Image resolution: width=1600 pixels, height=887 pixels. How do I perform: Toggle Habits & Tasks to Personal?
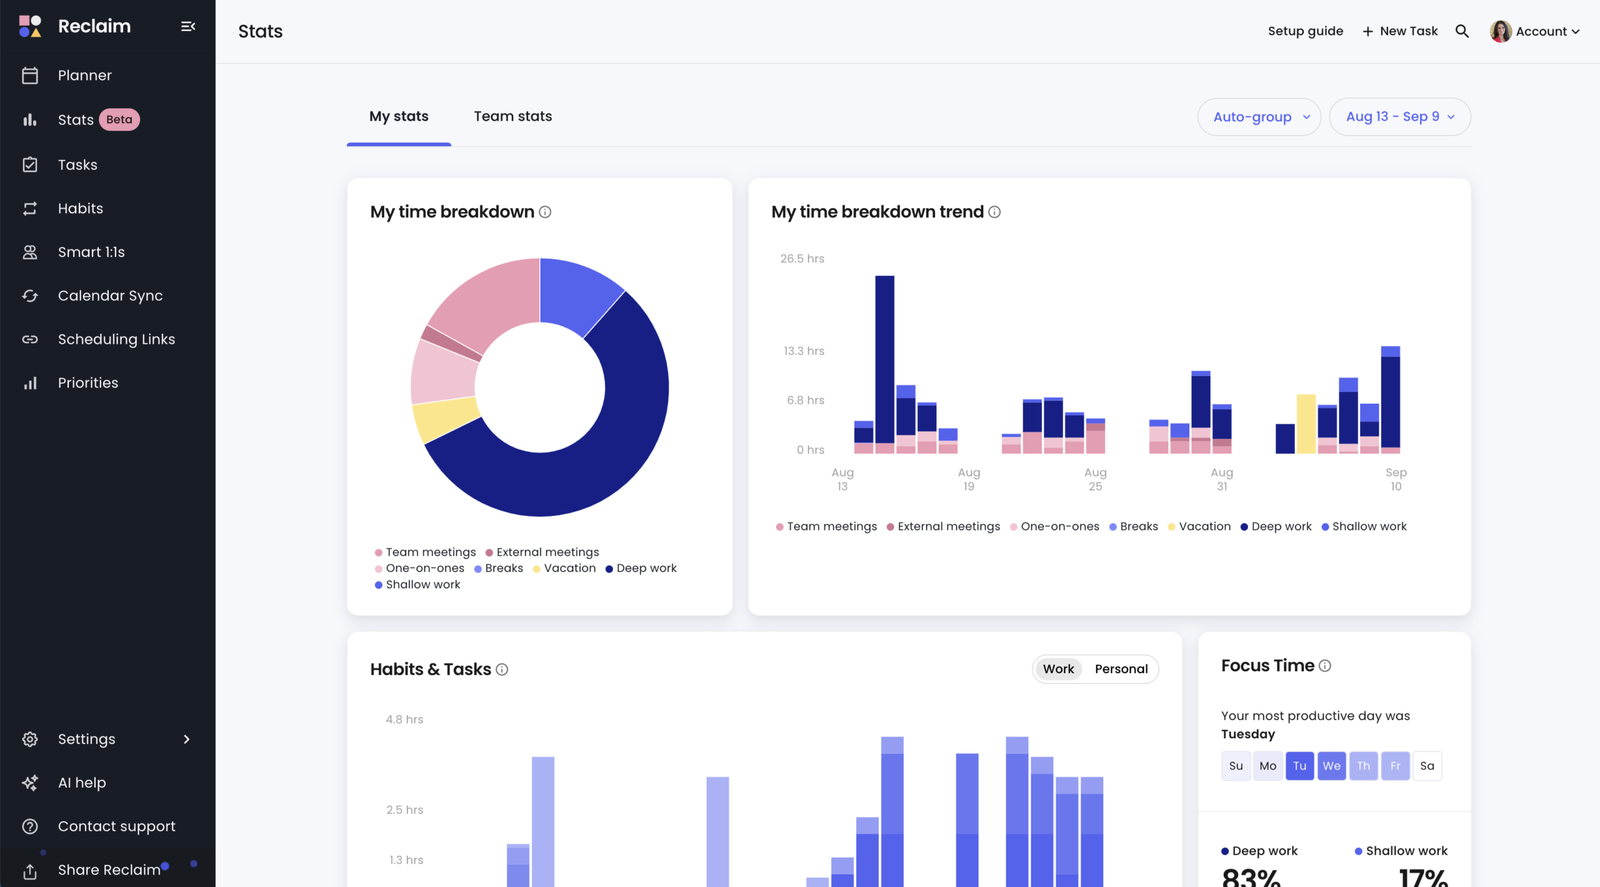click(1121, 669)
